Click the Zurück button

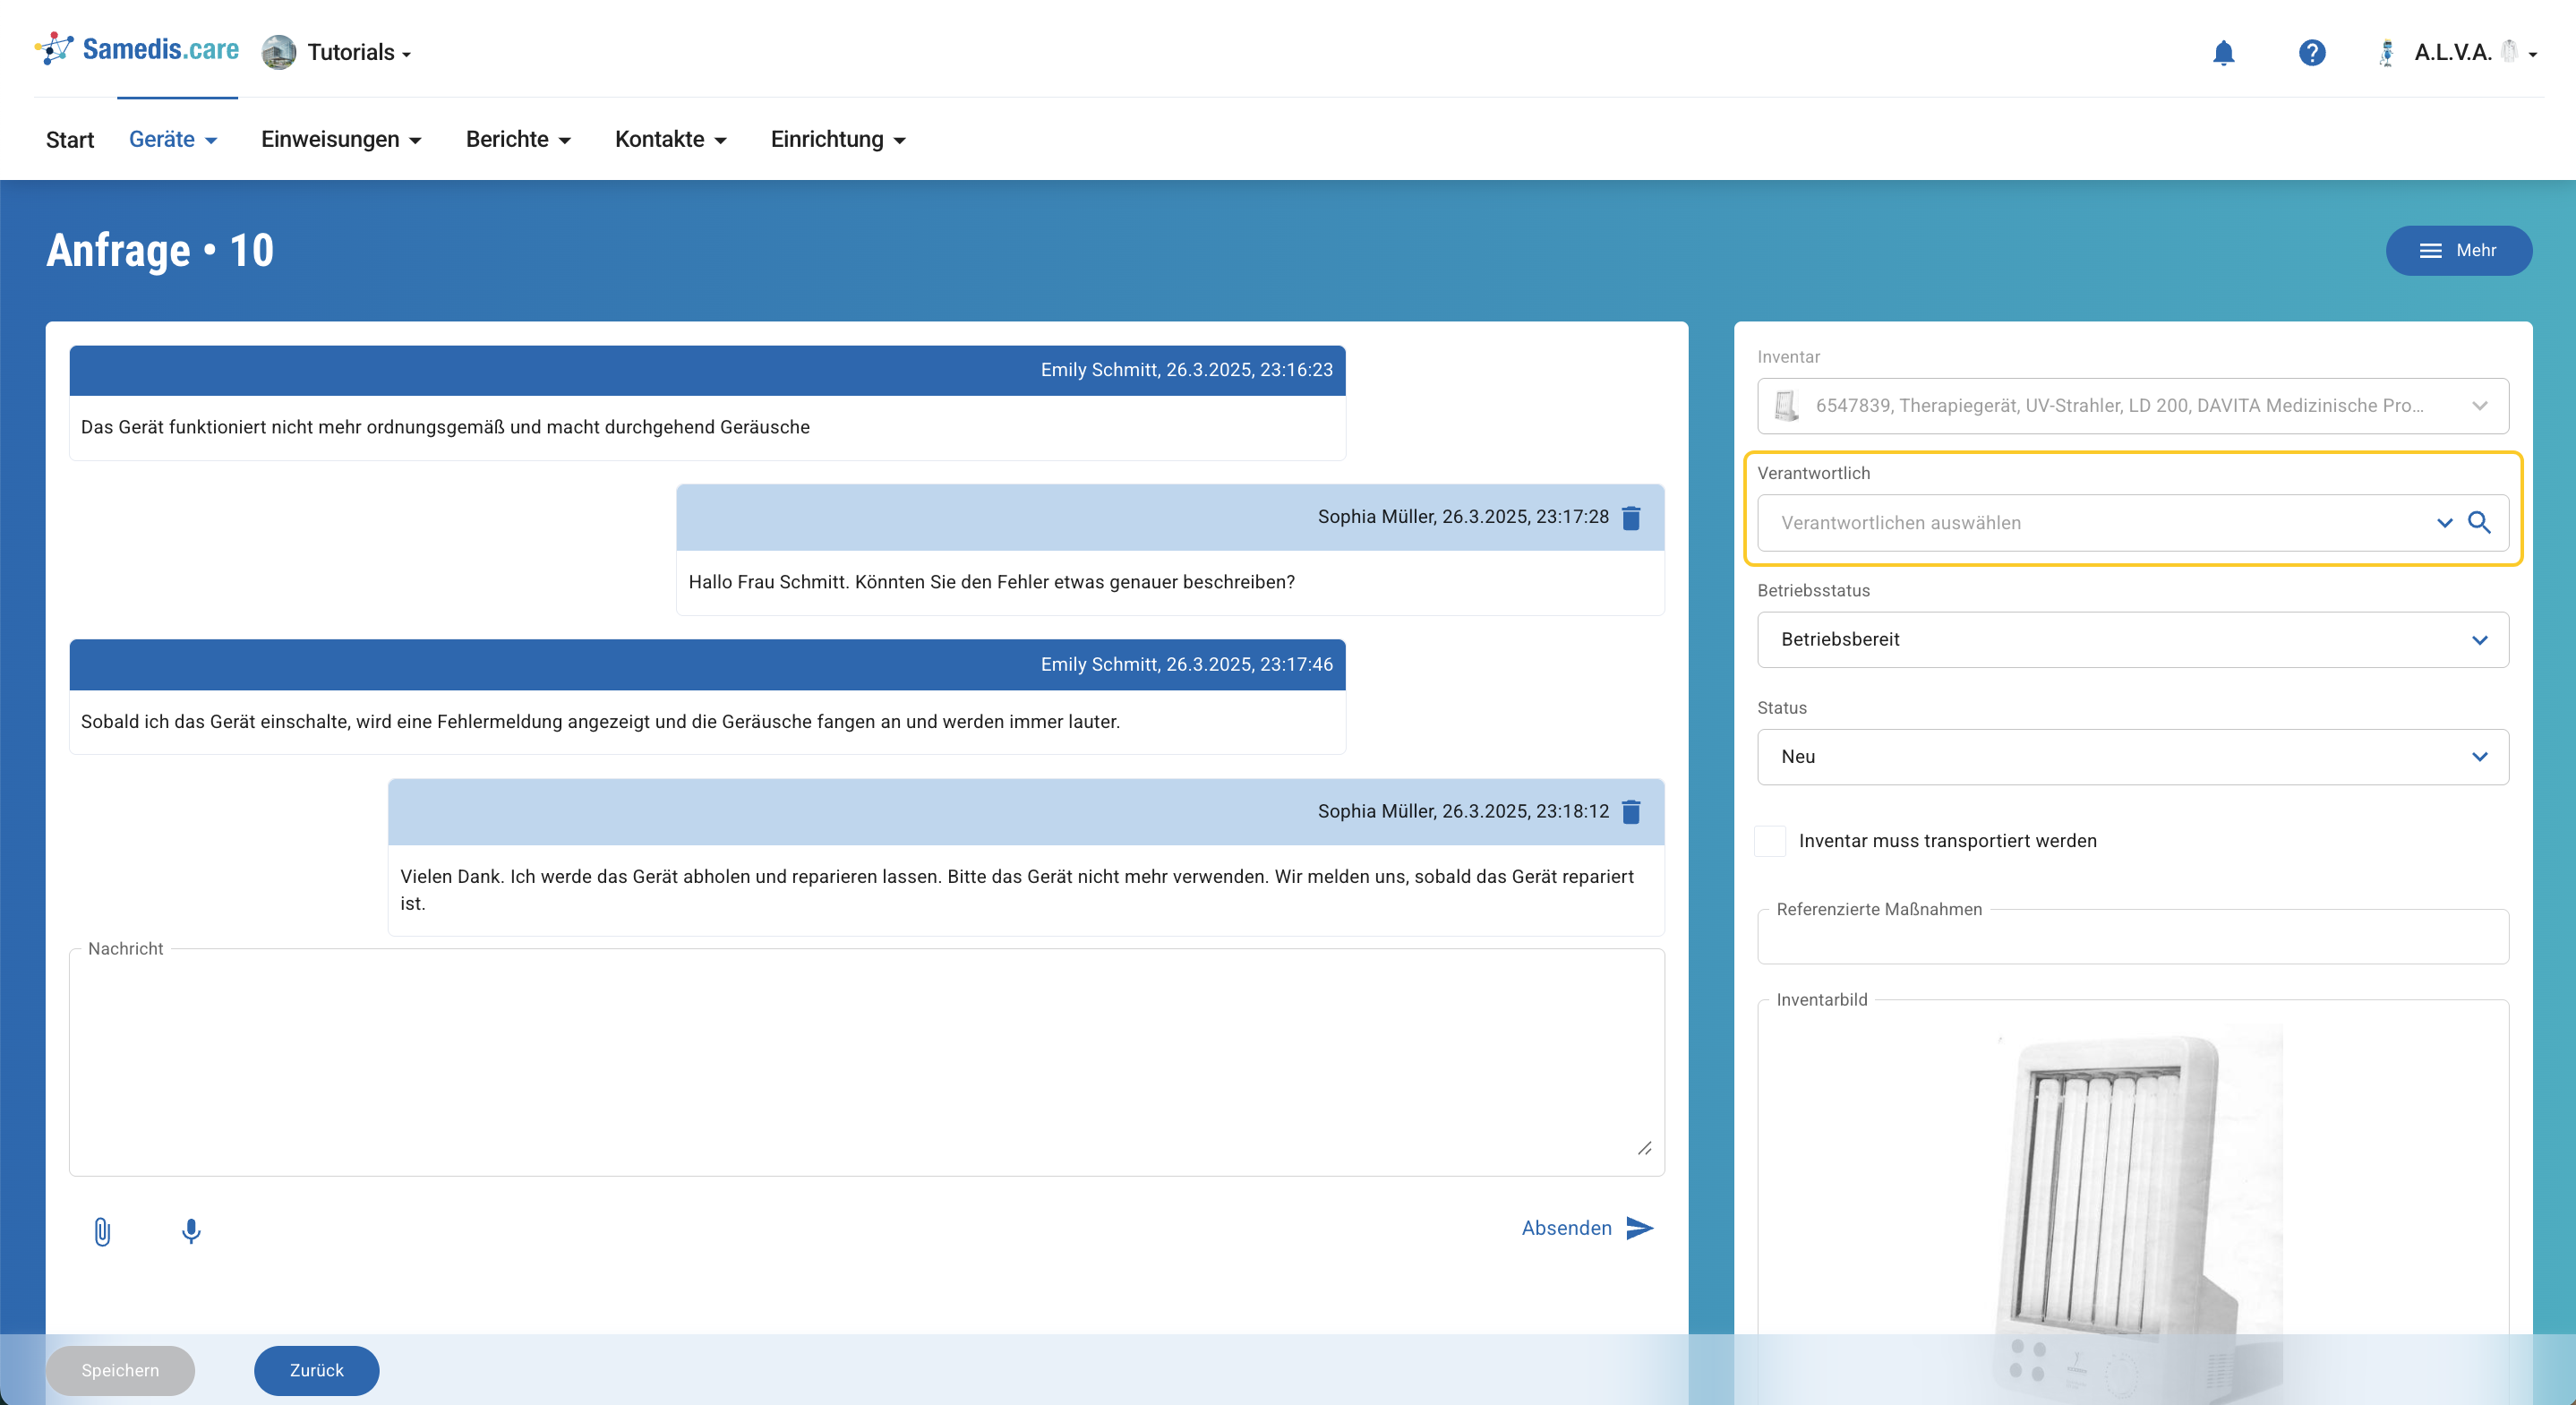point(316,1370)
